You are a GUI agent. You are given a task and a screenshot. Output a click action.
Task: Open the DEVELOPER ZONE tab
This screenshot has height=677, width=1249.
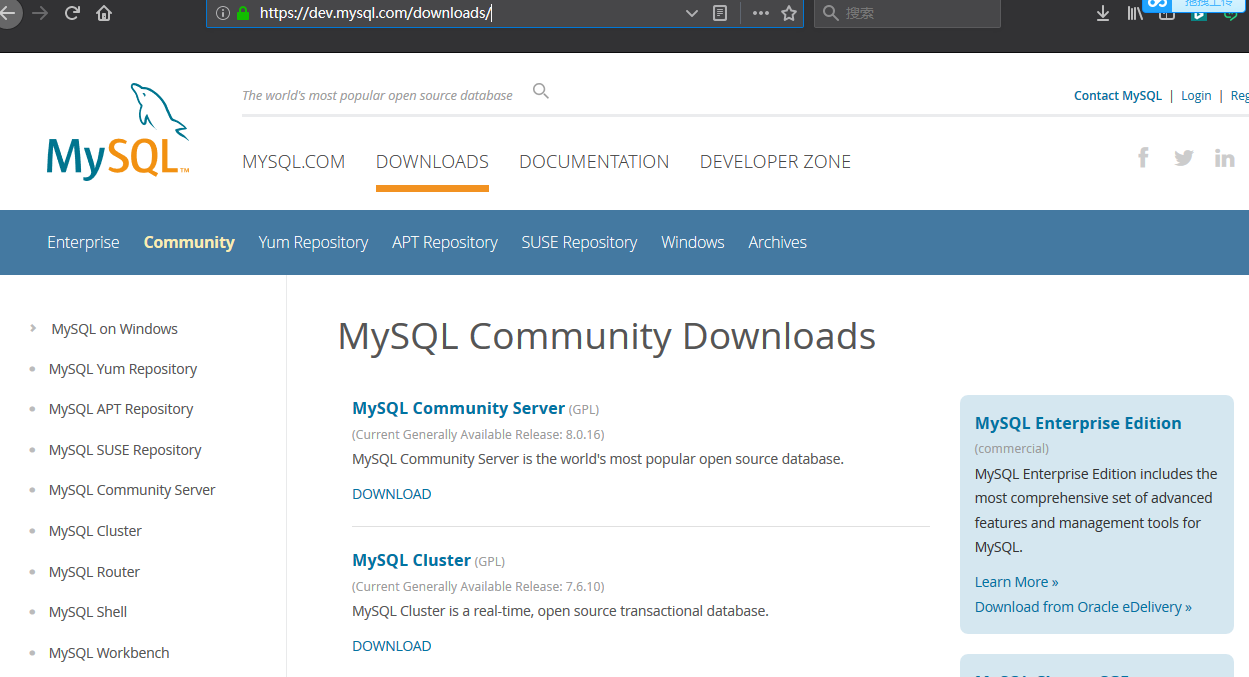point(775,162)
